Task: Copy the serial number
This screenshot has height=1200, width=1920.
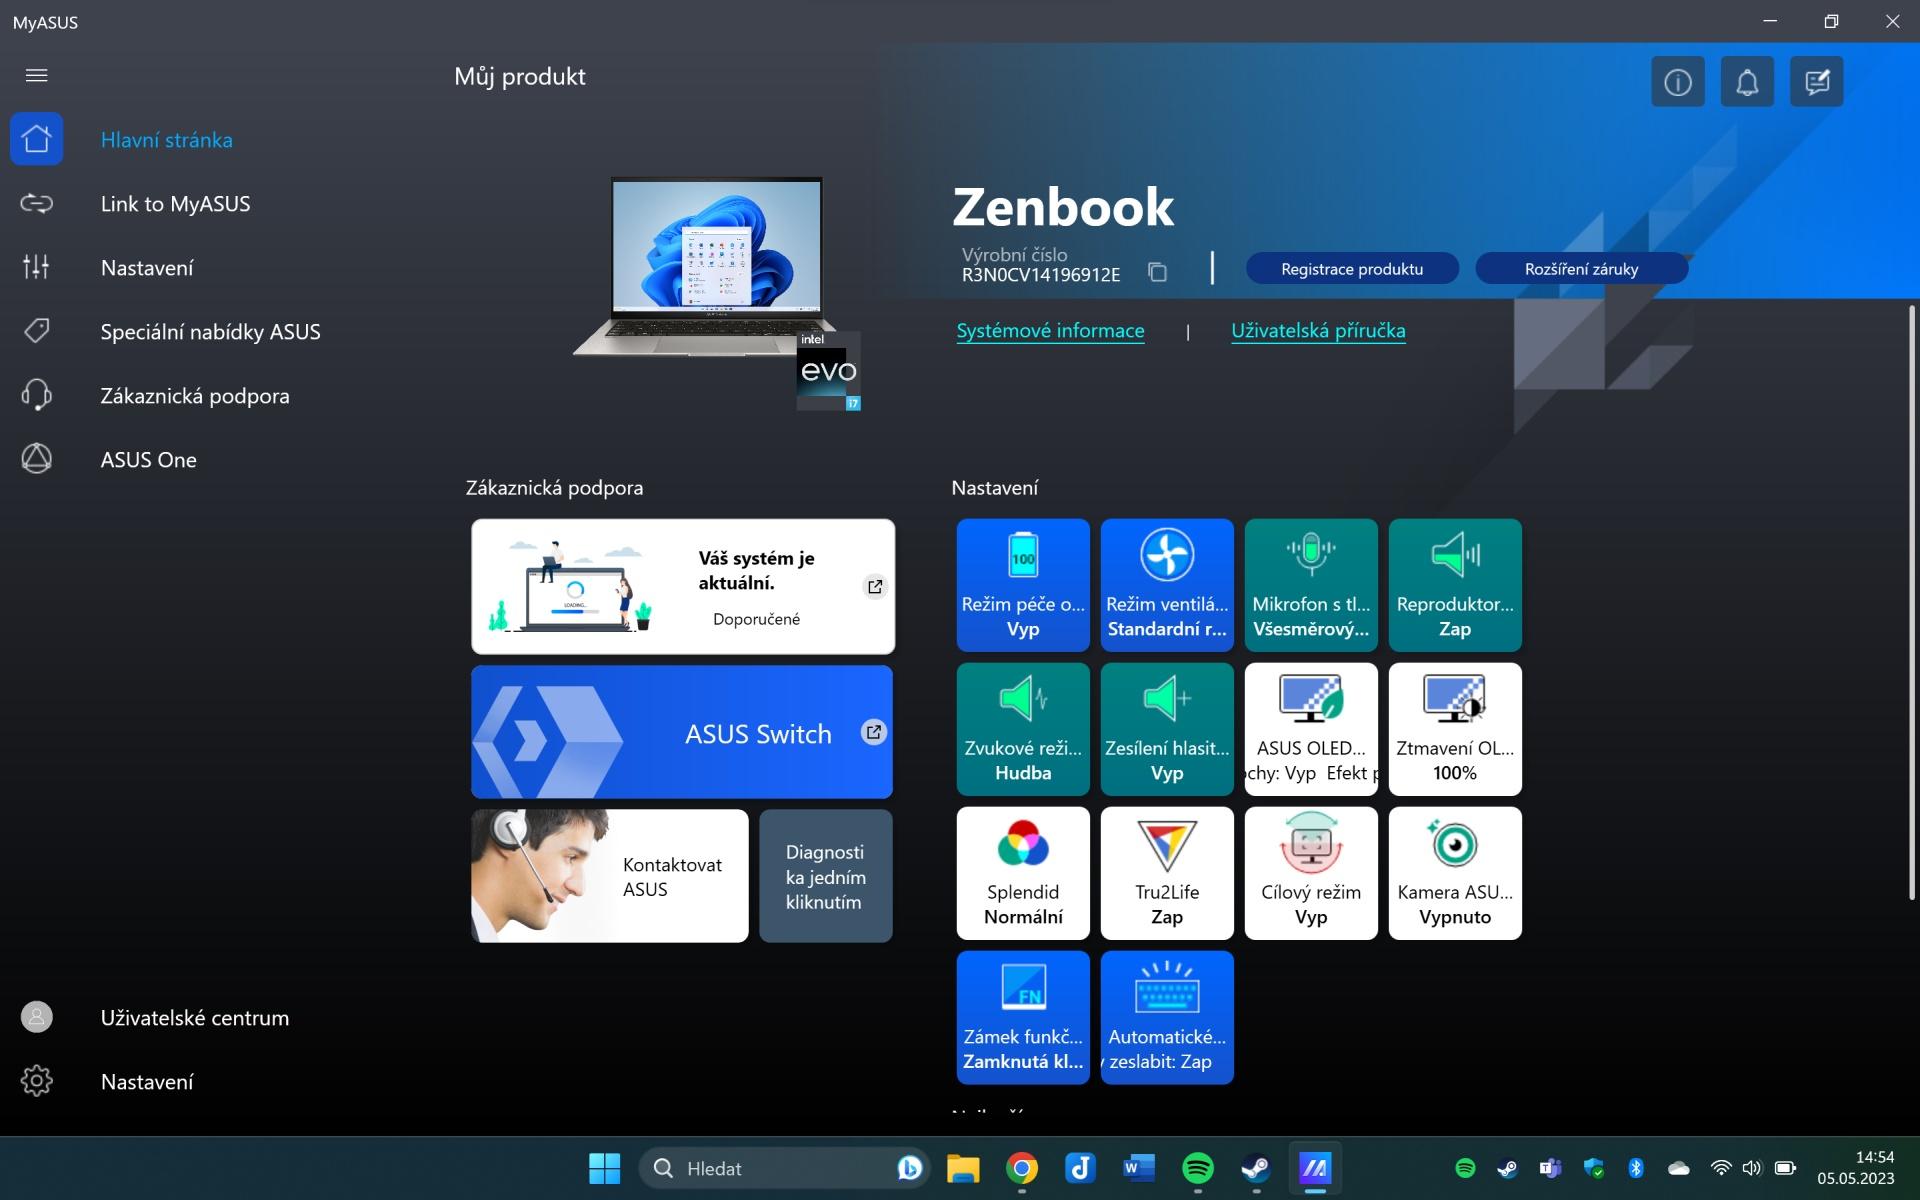Action: point(1157,272)
